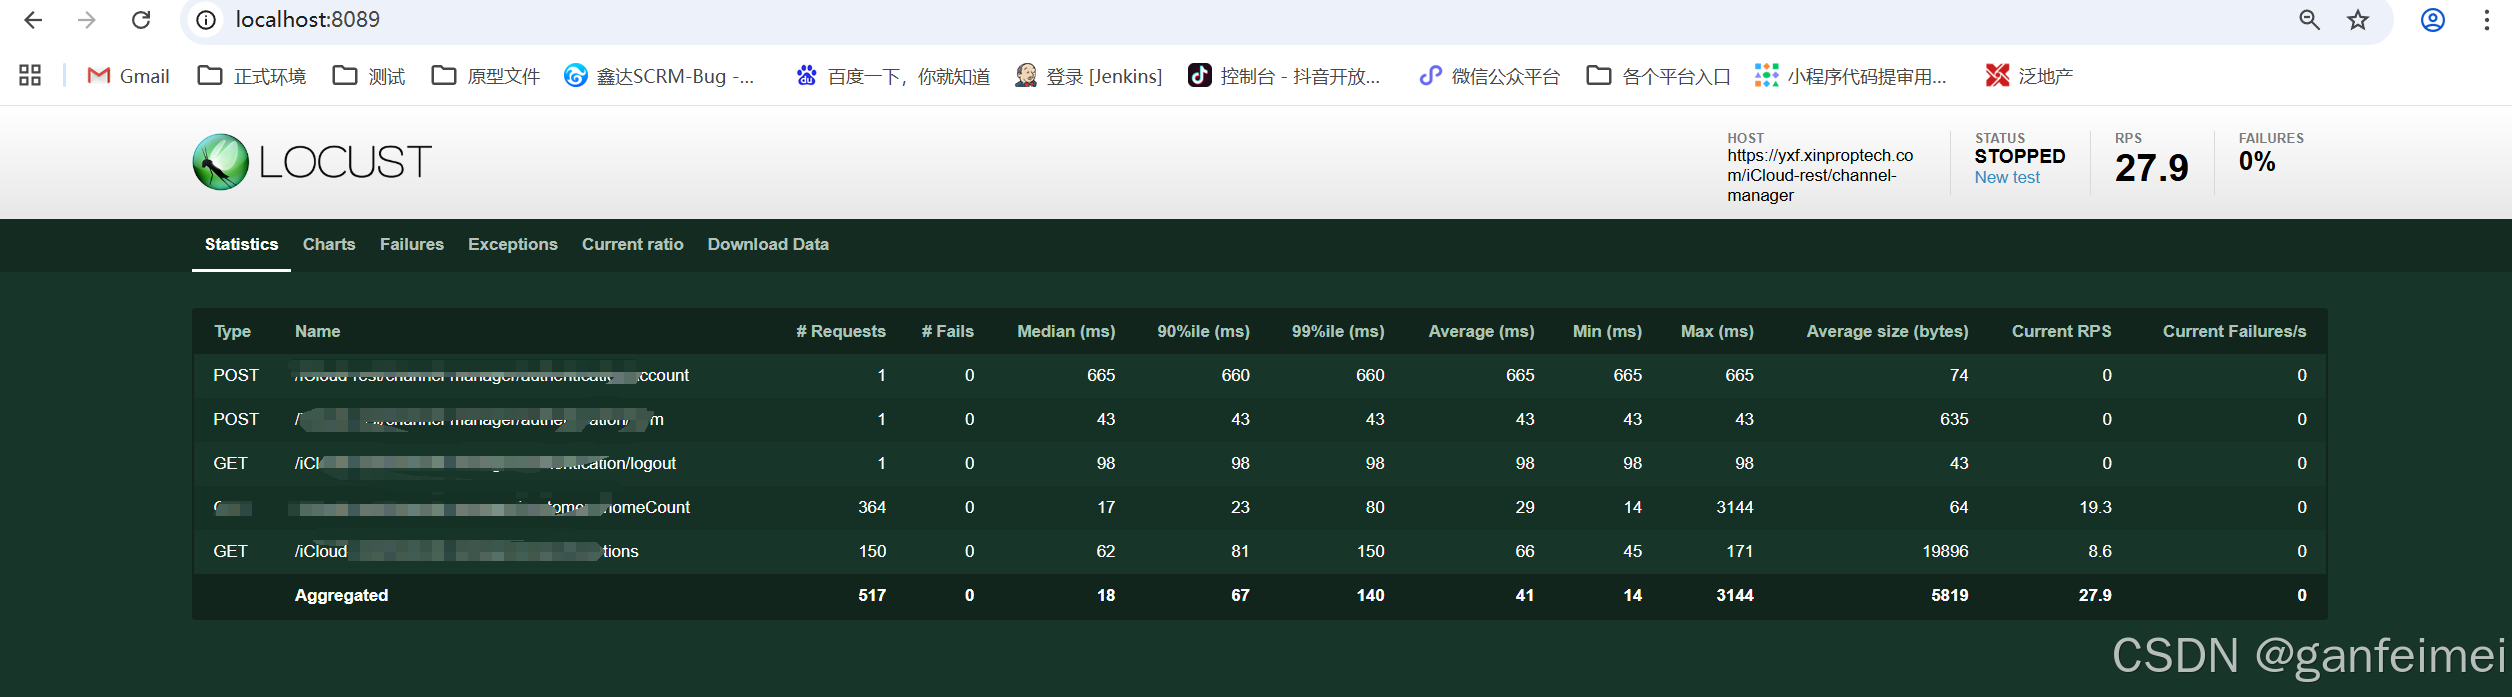Open the 原型文件 bookmark folder

(486, 76)
